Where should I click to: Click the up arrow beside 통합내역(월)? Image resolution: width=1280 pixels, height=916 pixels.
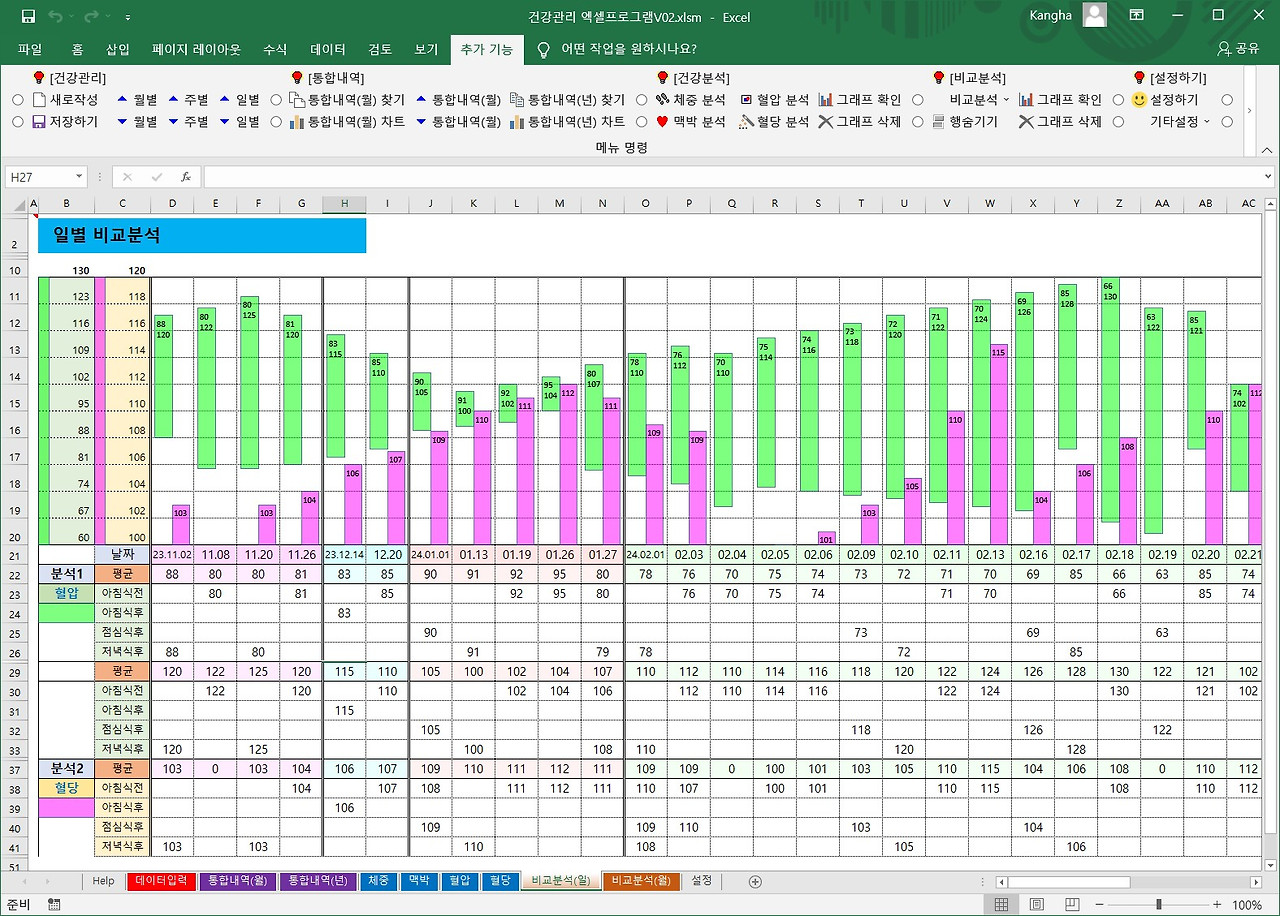click(421, 100)
